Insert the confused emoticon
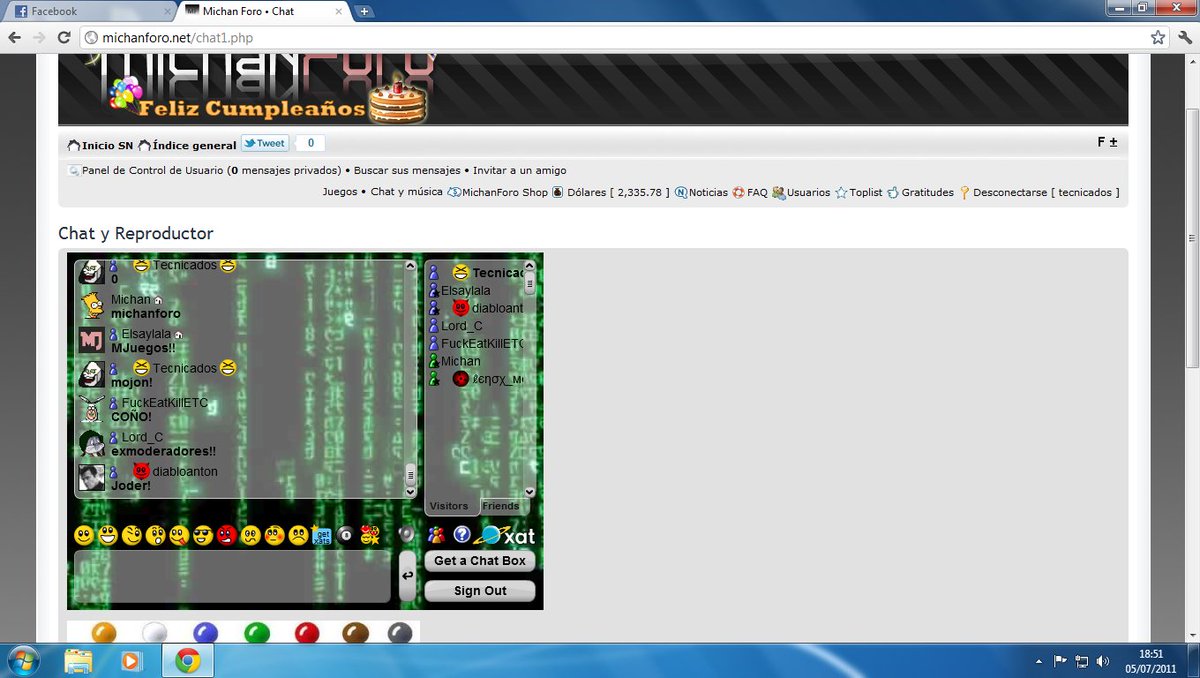 (x=250, y=535)
